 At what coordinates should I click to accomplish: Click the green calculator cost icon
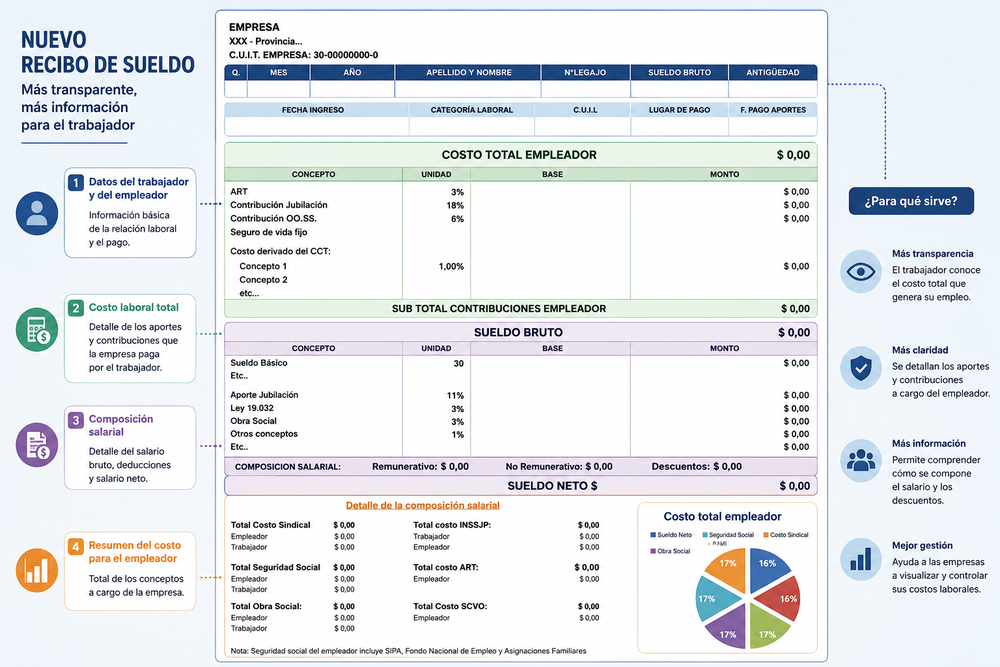tap(37, 330)
